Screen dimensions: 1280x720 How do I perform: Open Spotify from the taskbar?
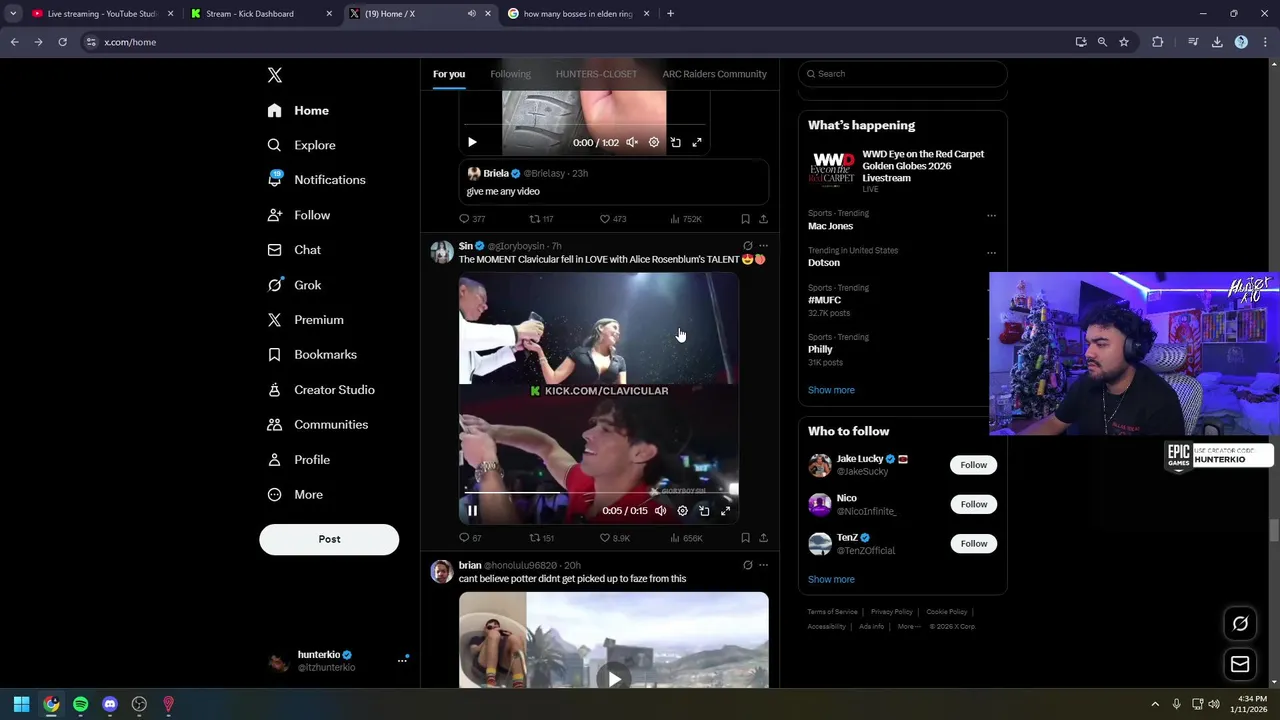tap(80, 704)
